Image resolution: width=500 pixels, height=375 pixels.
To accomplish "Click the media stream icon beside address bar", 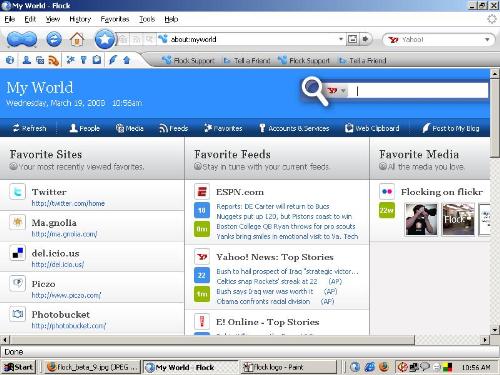I will [x=352, y=39].
